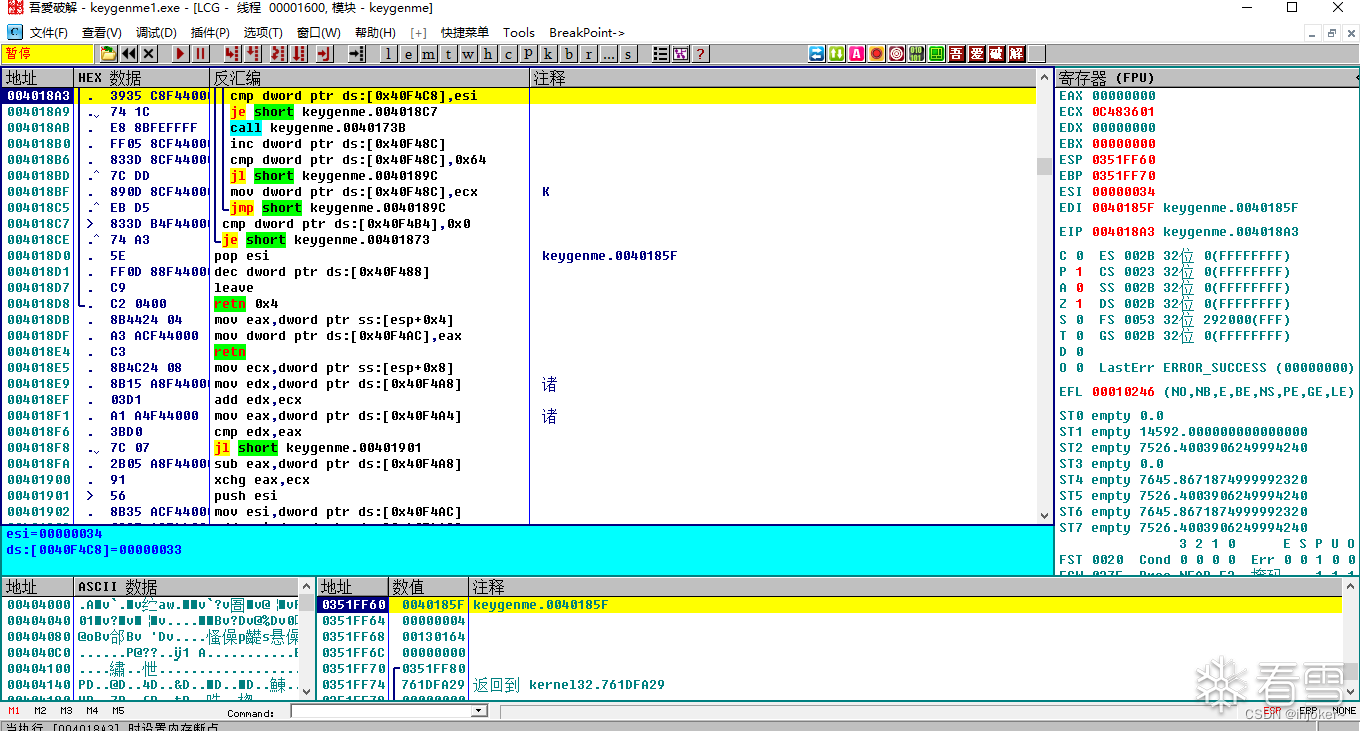Screen dimensions: 1360x731
Task: Open the CPU window with the 'c' button
Action: point(508,54)
